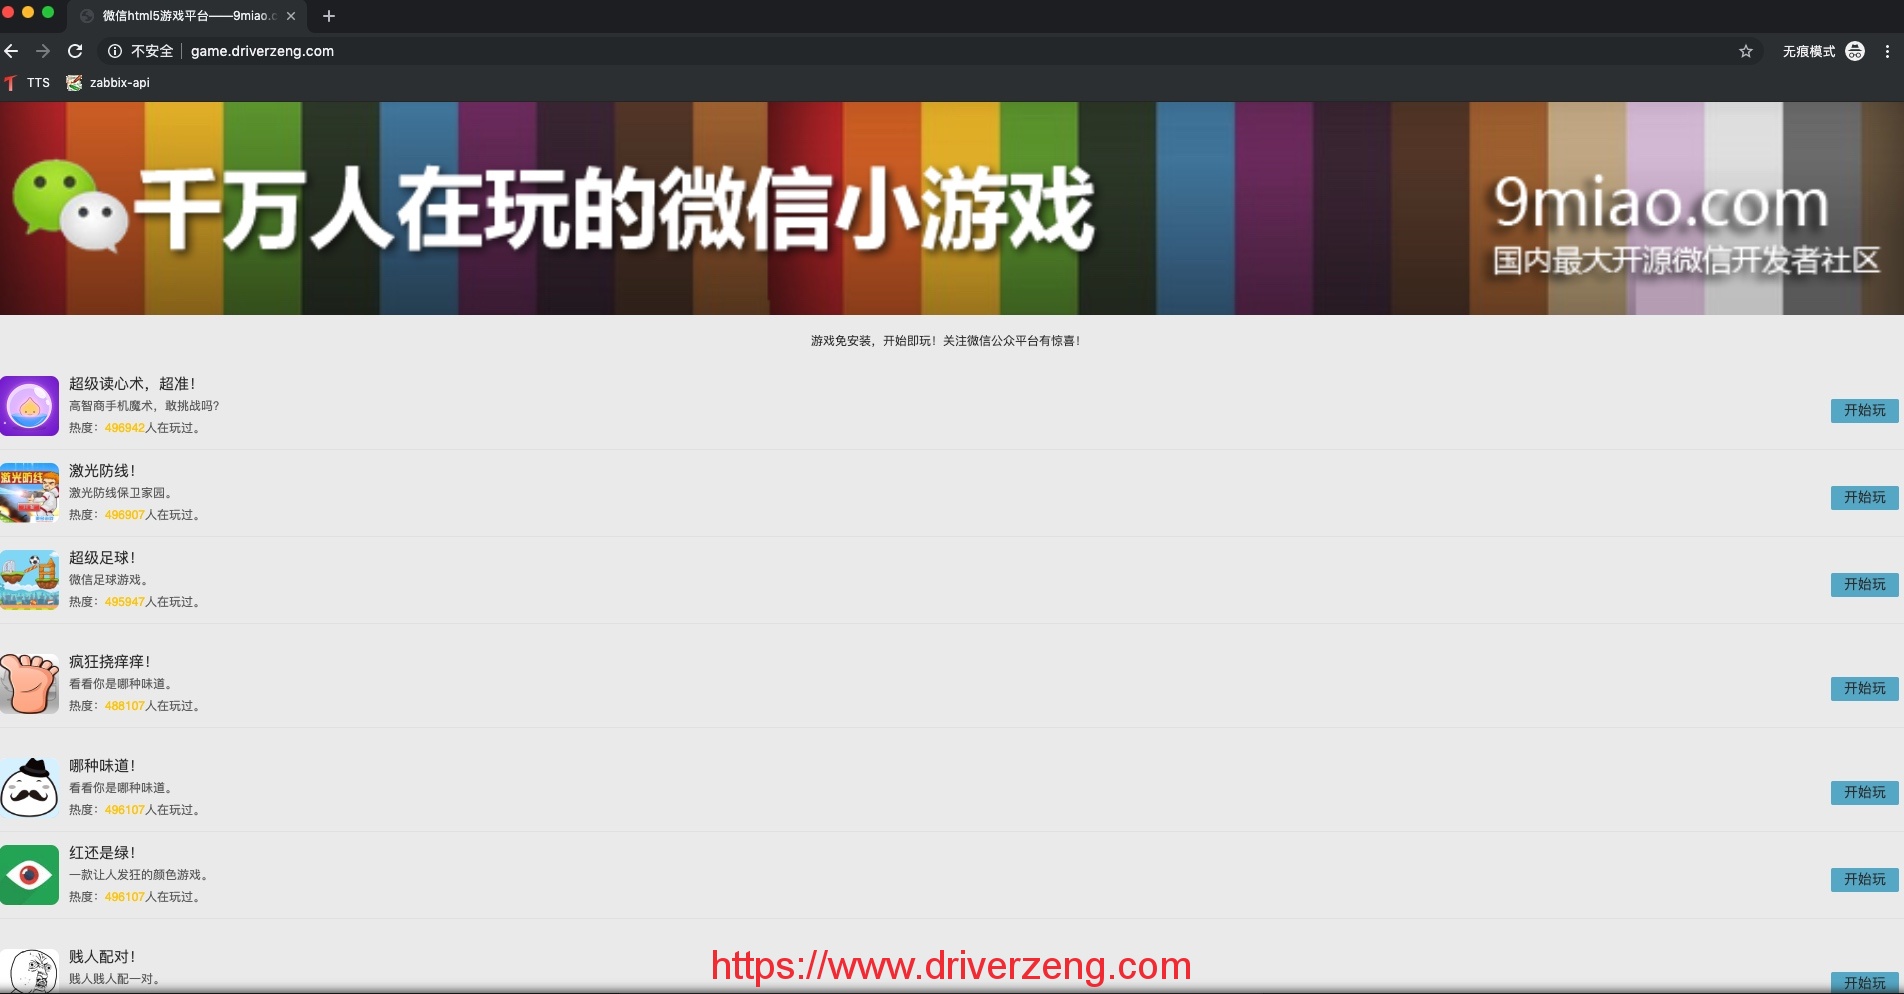This screenshot has width=1904, height=994.
Task: Open the TTS bookmark
Action: click(x=28, y=83)
